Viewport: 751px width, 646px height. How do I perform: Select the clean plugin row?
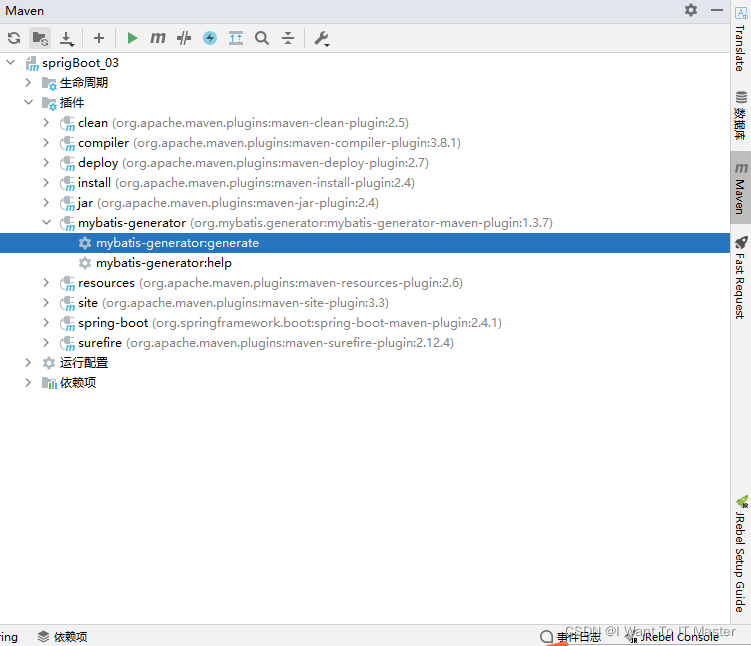pos(365,123)
